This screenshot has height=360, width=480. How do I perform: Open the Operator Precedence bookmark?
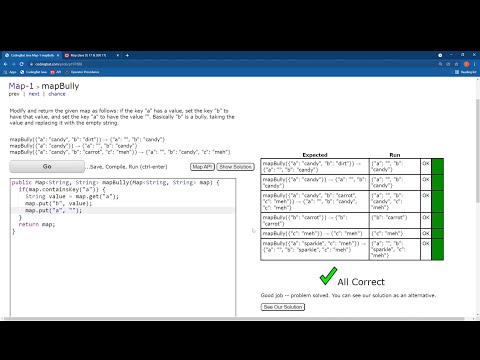pyautogui.click(x=82, y=72)
